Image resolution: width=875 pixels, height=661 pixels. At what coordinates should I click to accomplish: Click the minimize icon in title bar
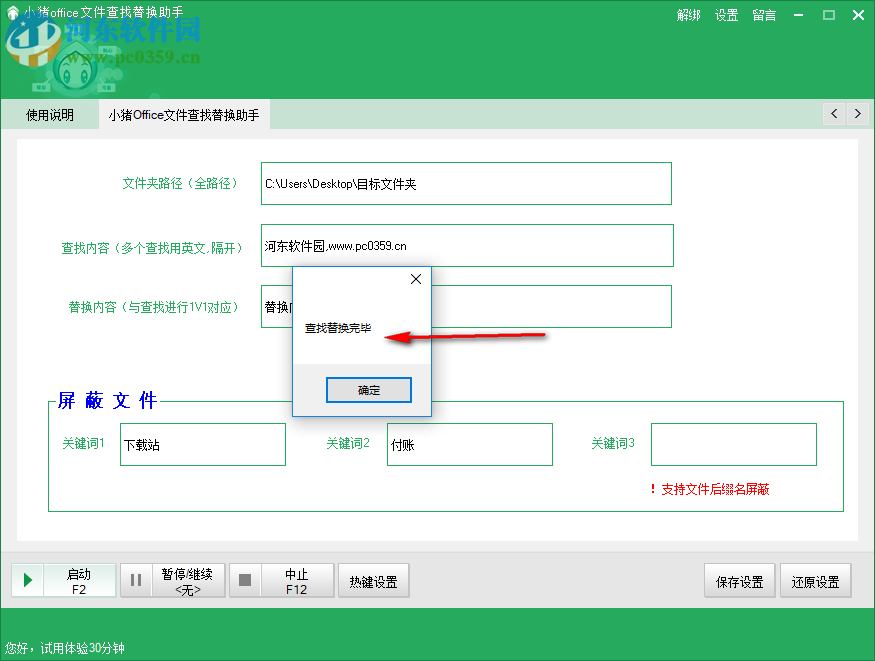(796, 14)
